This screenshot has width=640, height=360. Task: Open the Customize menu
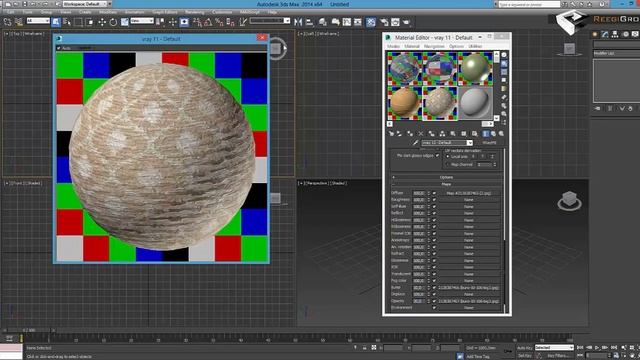tap(222, 12)
